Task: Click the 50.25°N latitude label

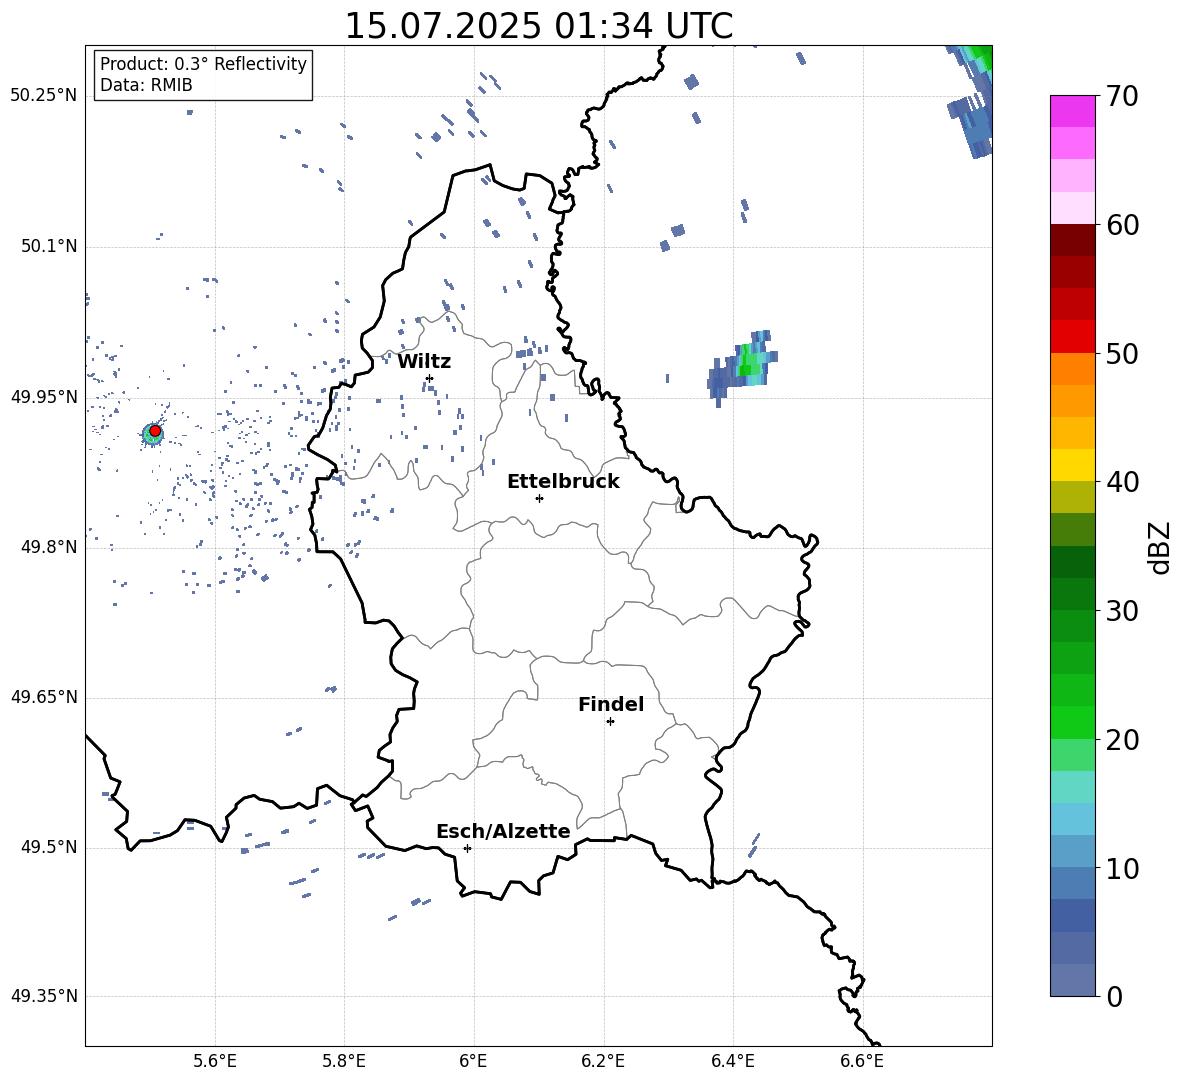Action: click(44, 96)
